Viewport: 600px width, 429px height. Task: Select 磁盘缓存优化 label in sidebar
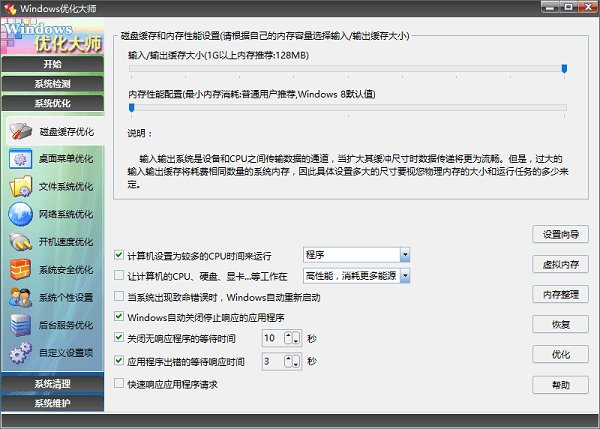(x=67, y=132)
